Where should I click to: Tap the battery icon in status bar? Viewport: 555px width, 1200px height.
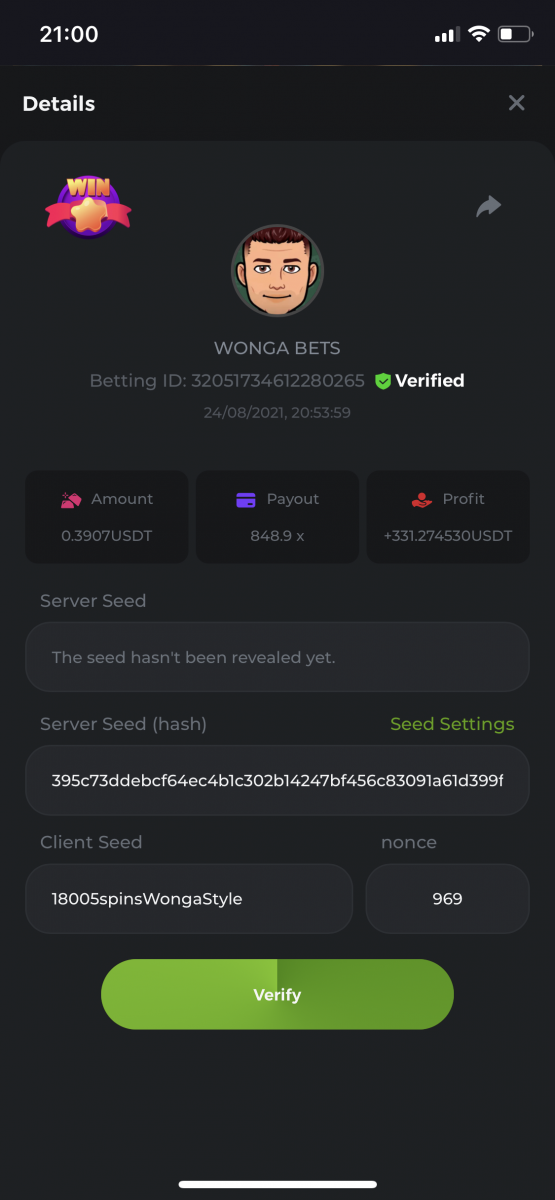pyautogui.click(x=515, y=34)
